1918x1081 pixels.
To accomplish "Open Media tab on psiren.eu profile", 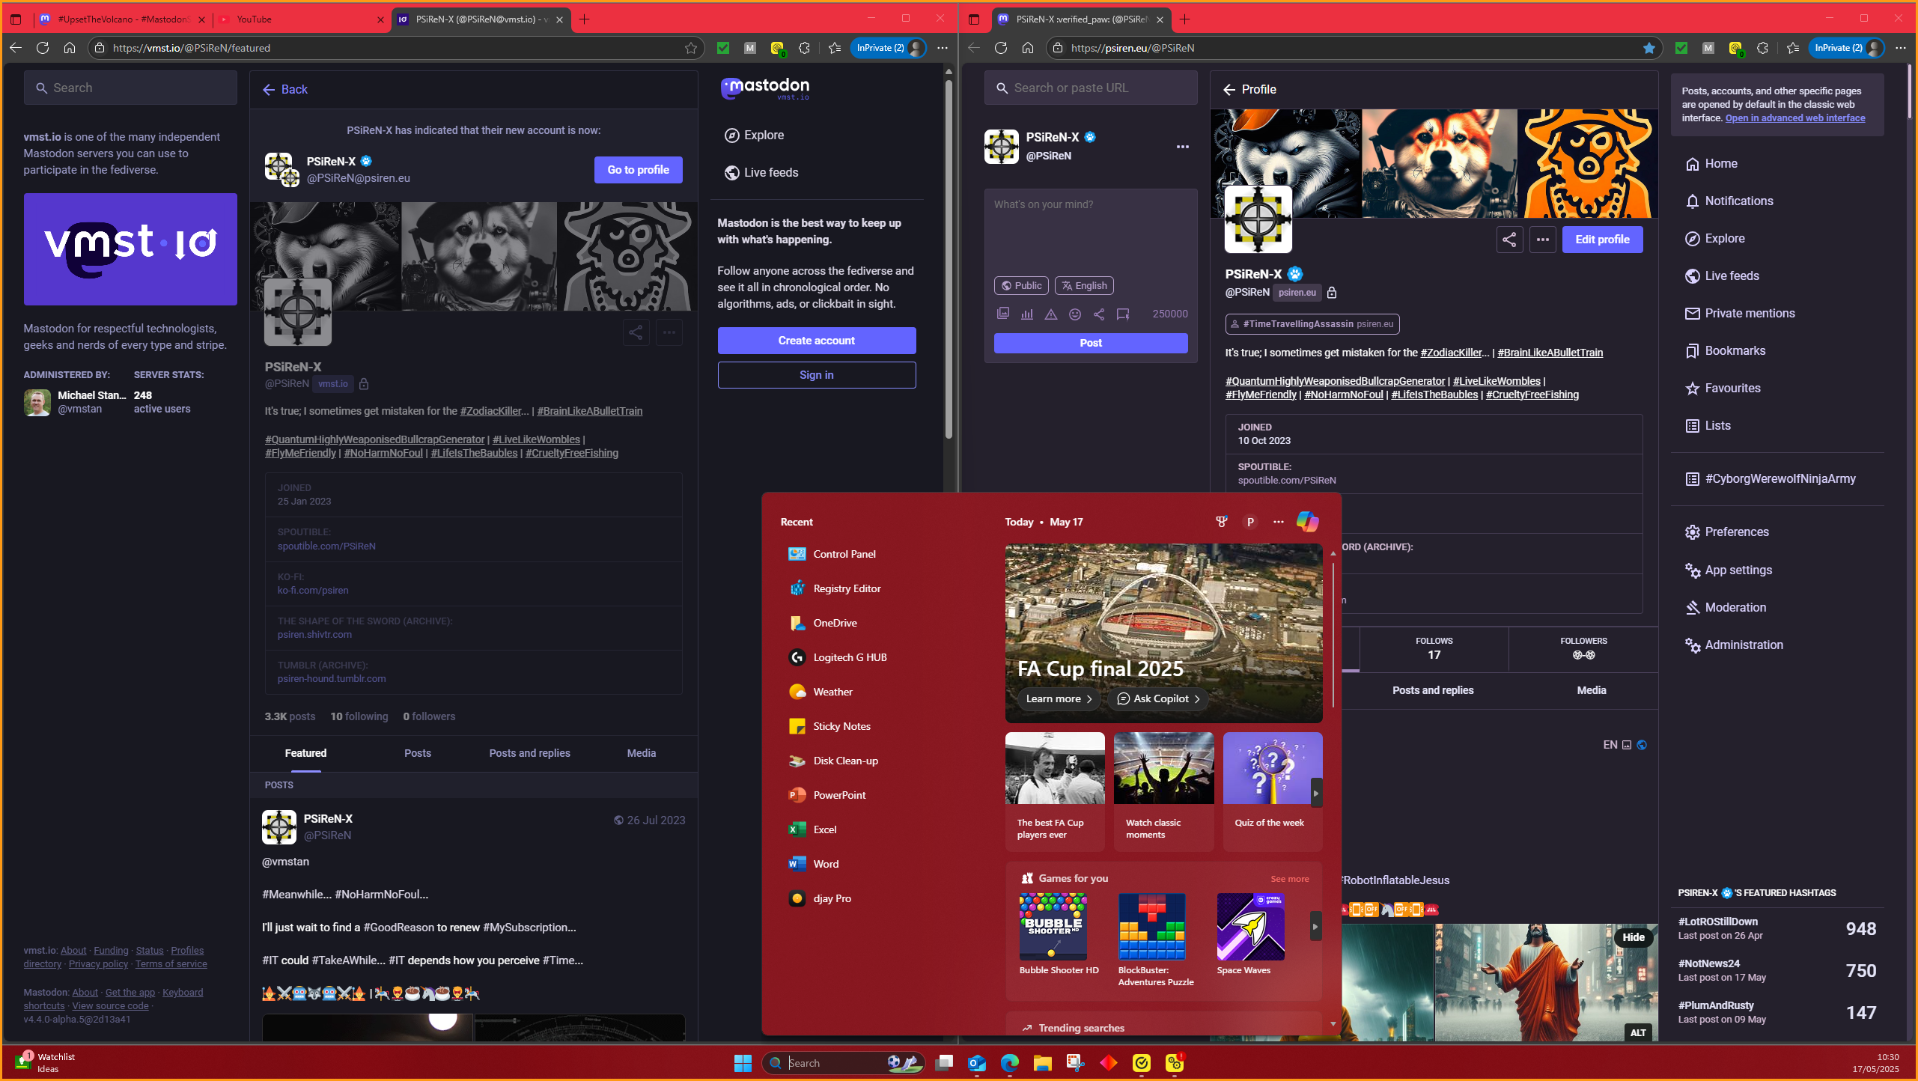I will tap(1592, 691).
